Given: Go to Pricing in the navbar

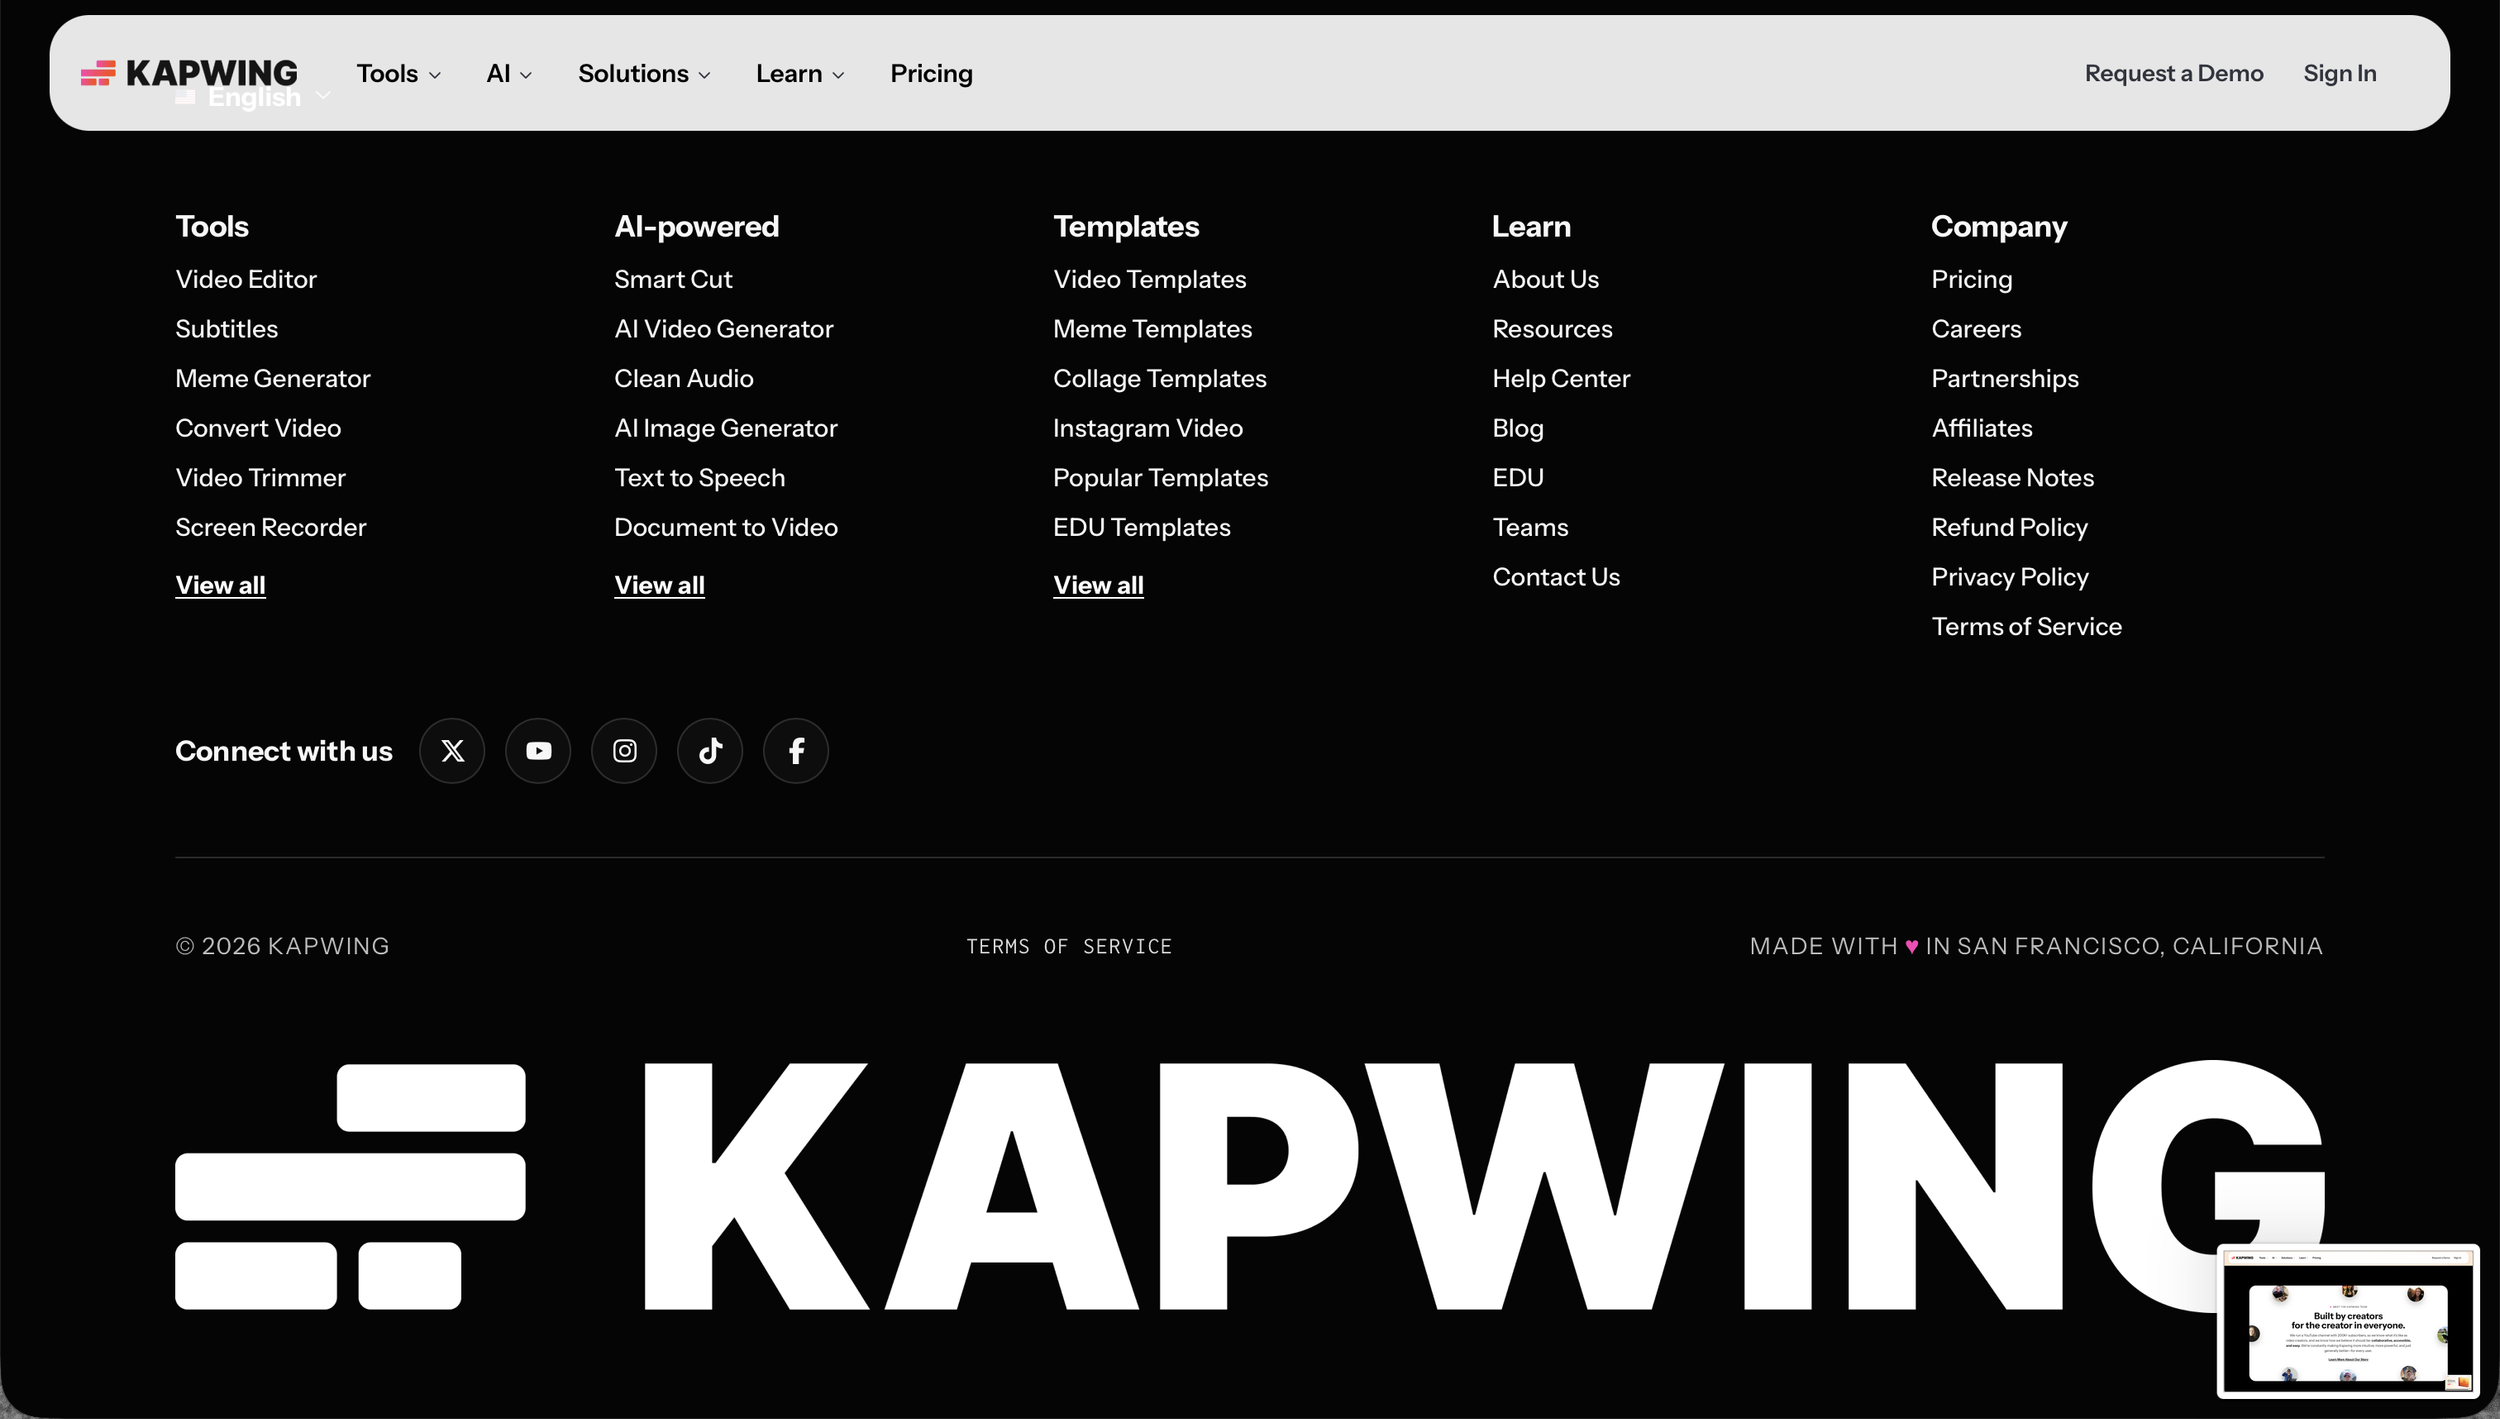Looking at the screenshot, I should pos(931,74).
